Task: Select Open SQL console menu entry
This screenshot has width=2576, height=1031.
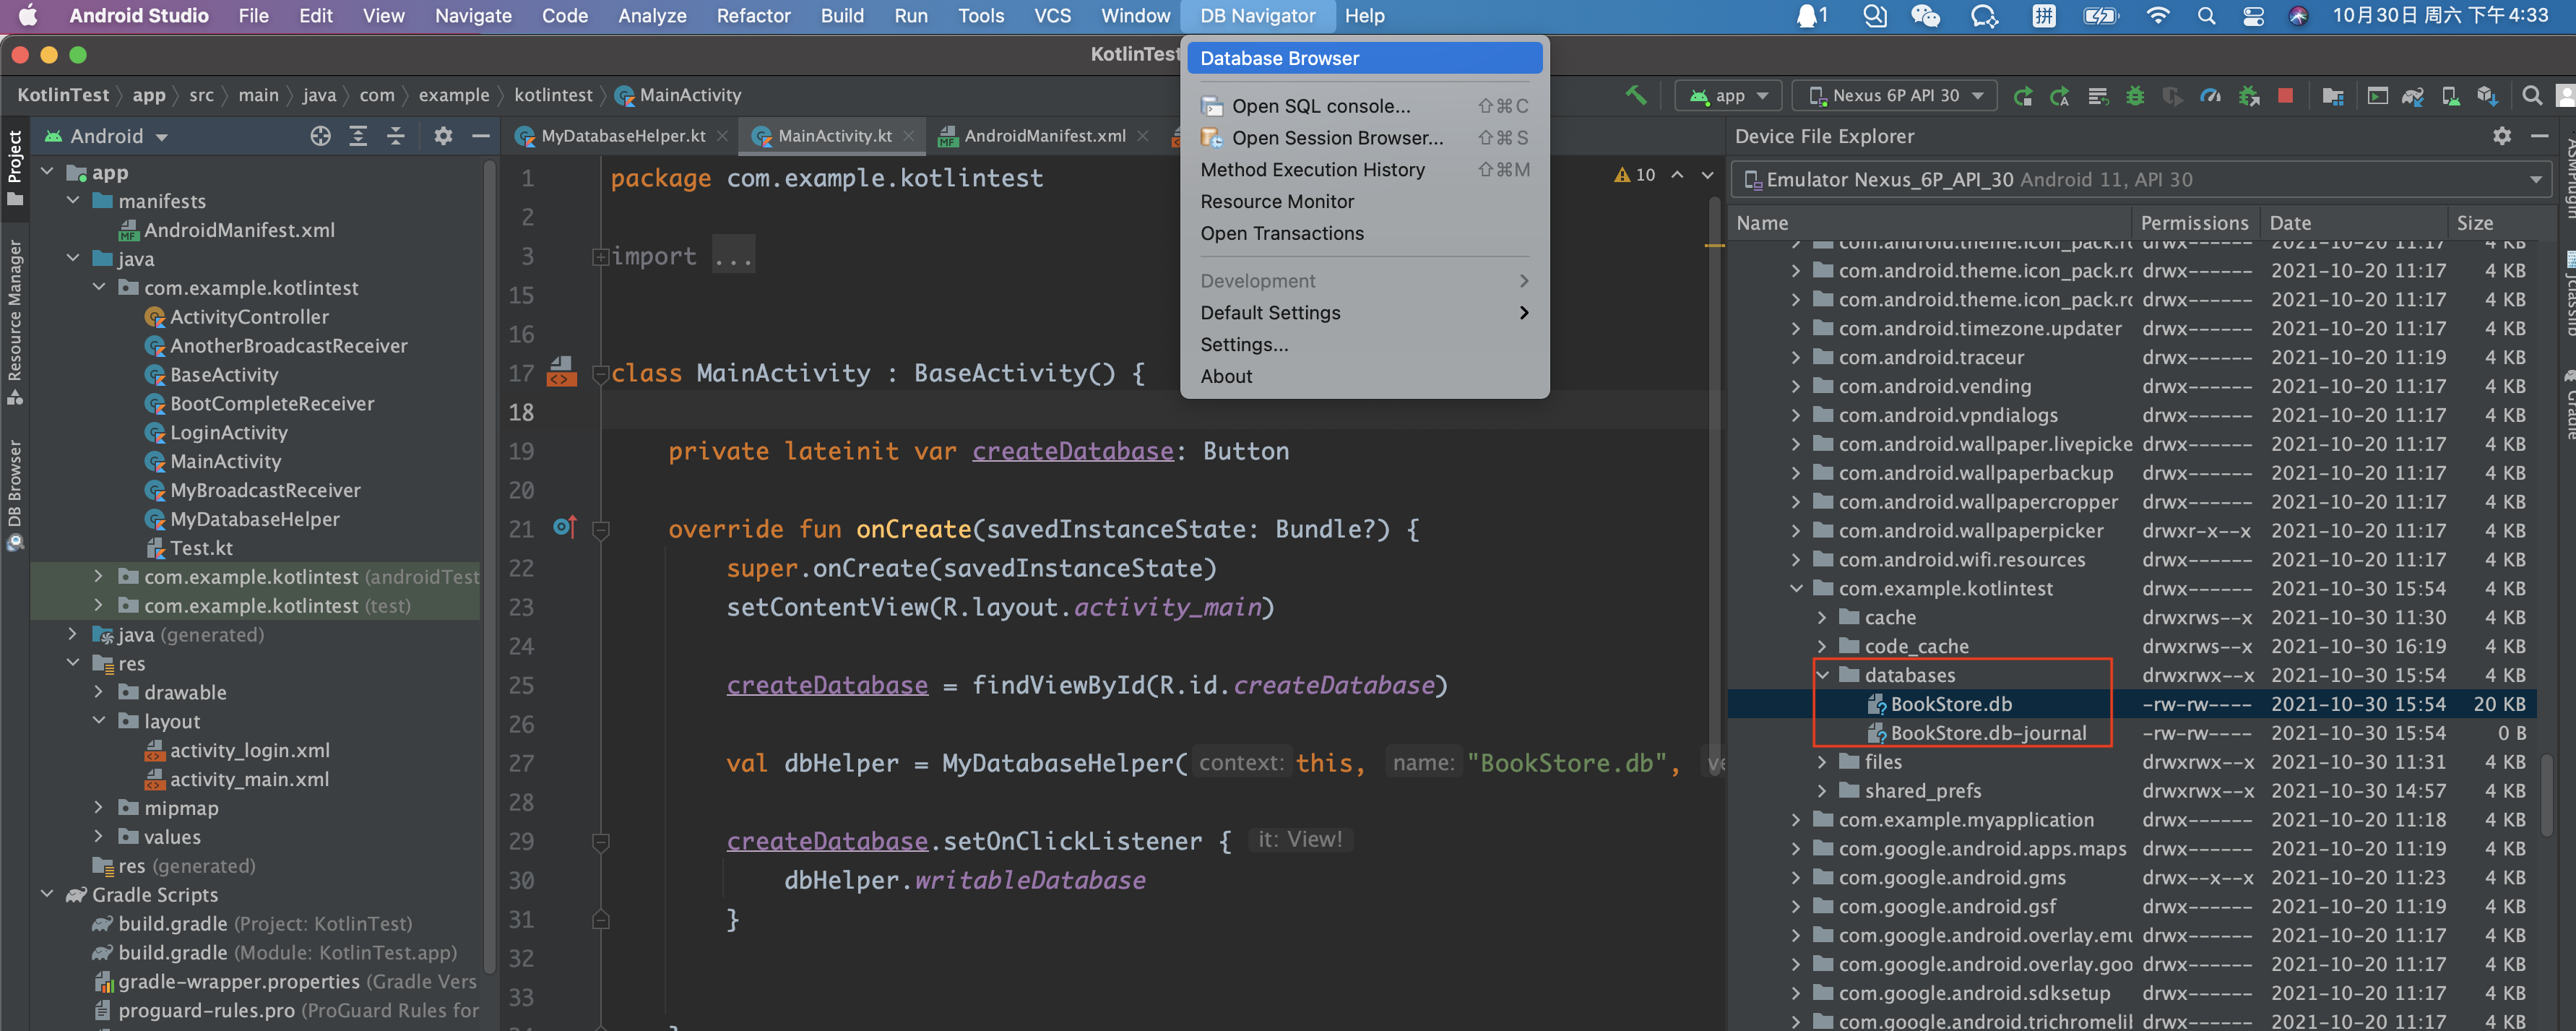Action: coord(1320,106)
